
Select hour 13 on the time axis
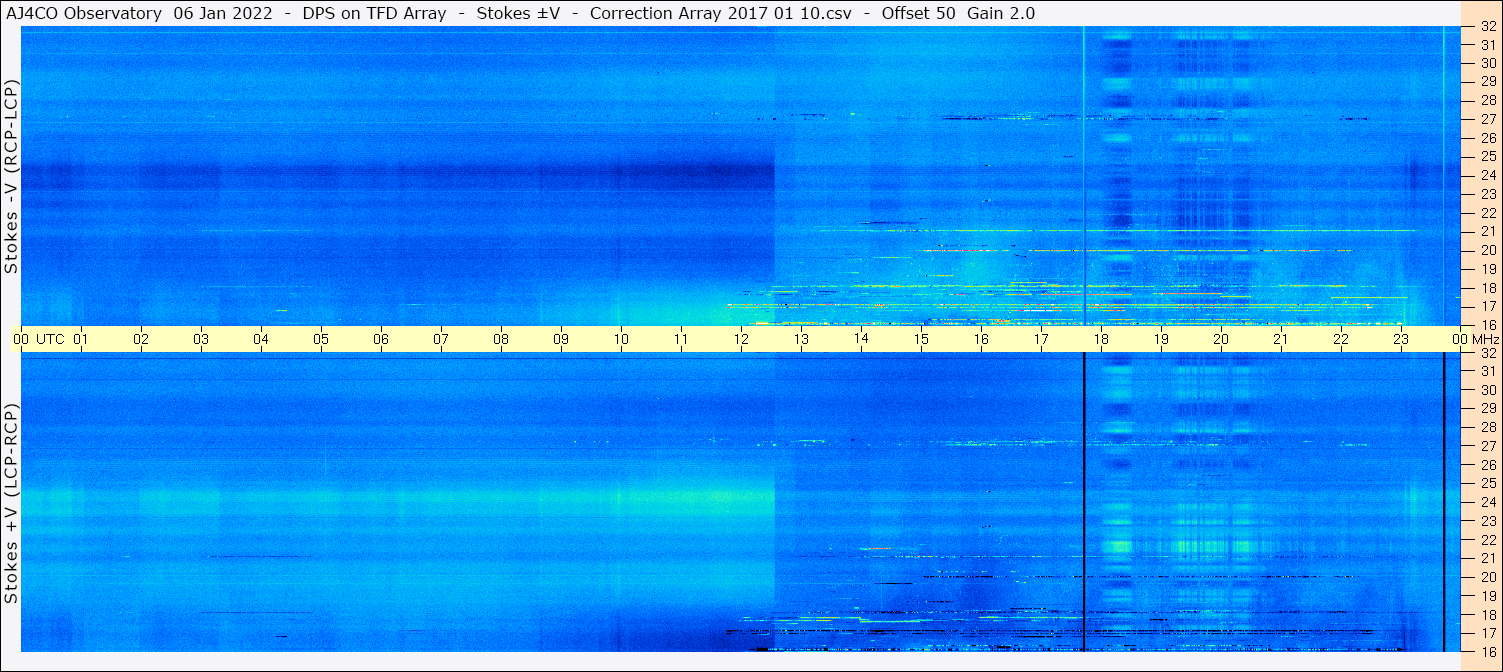[x=801, y=339]
